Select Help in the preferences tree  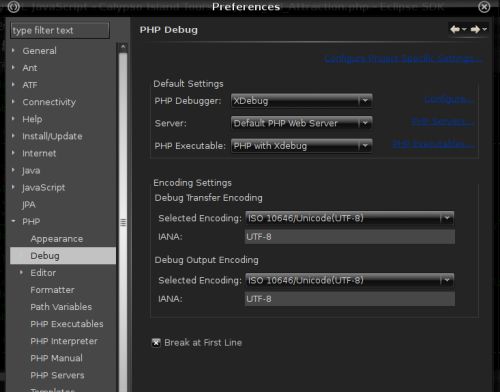point(32,119)
